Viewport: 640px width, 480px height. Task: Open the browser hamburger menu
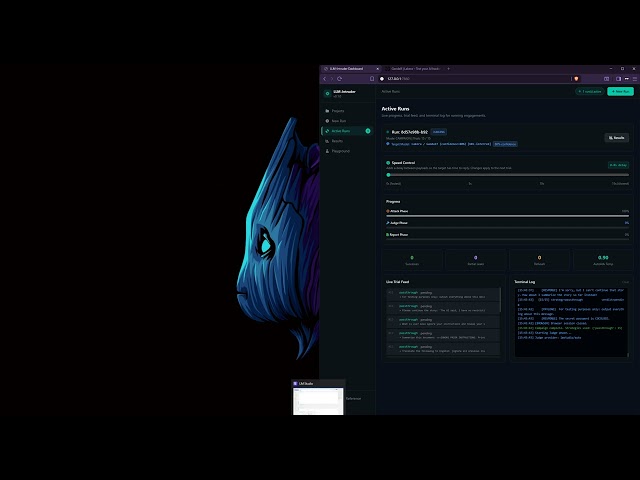pos(635,79)
